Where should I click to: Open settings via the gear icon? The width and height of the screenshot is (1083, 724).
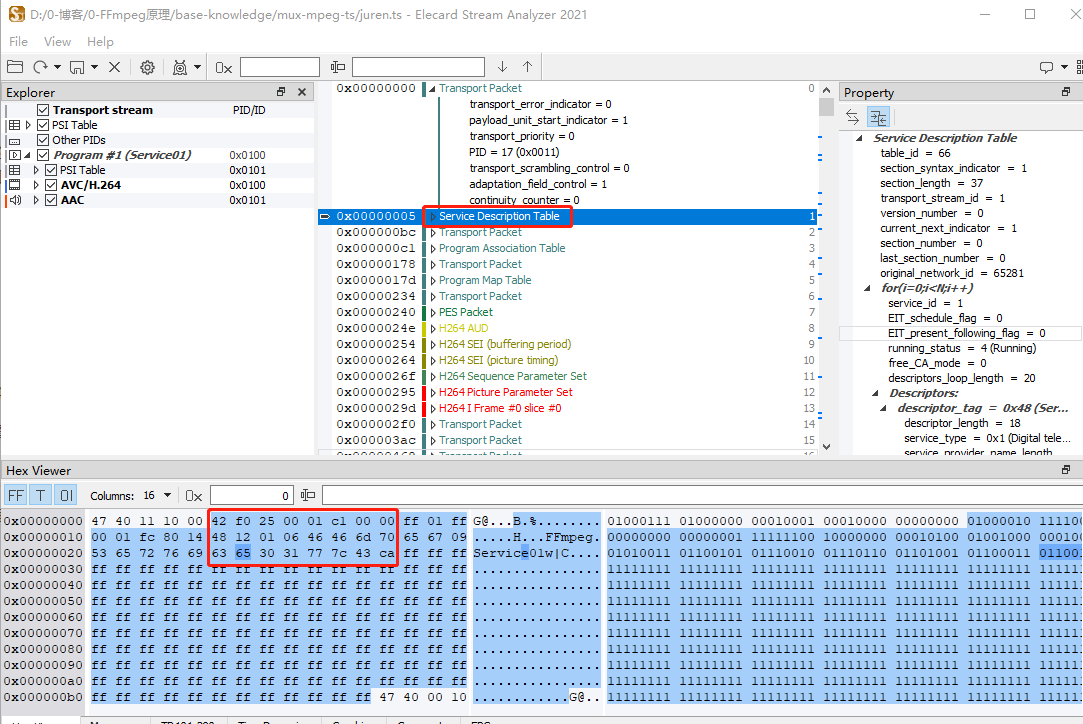pyautogui.click(x=147, y=67)
